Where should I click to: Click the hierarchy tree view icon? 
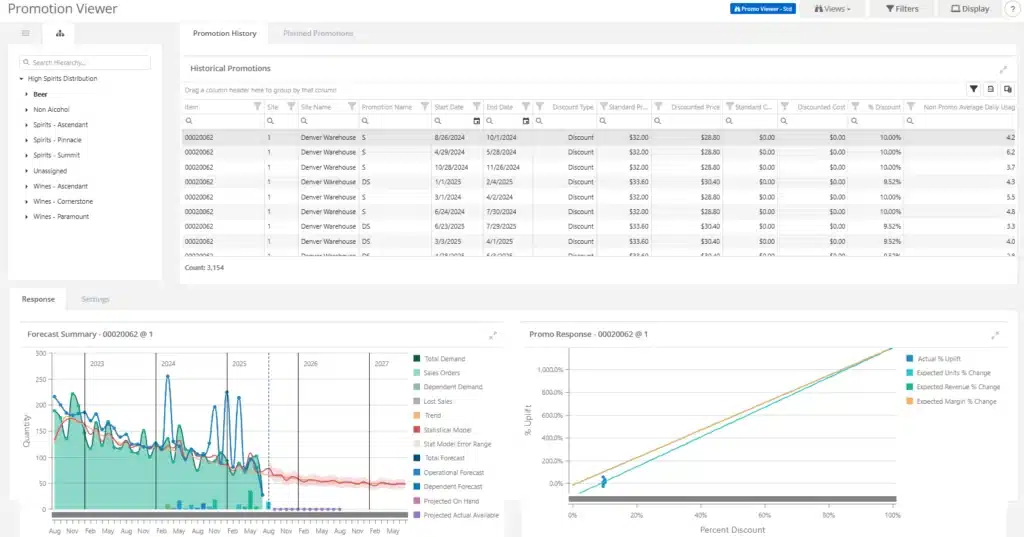(x=60, y=33)
